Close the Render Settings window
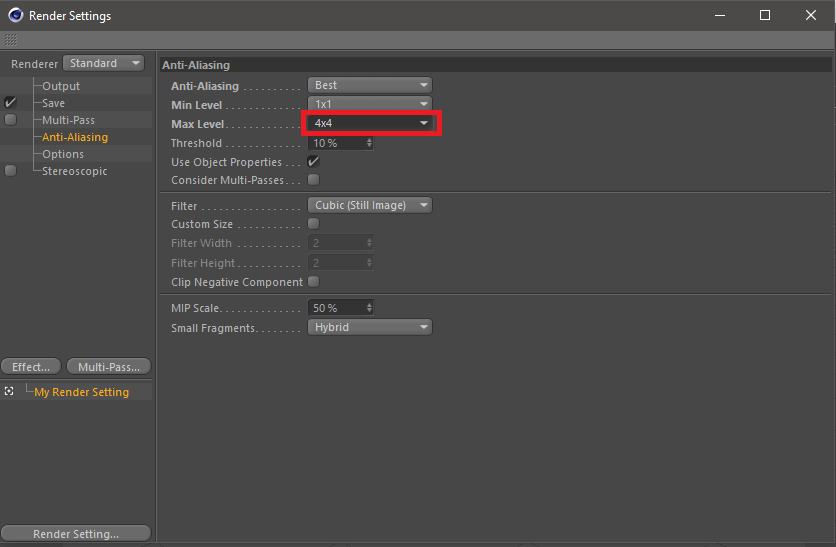 [810, 15]
